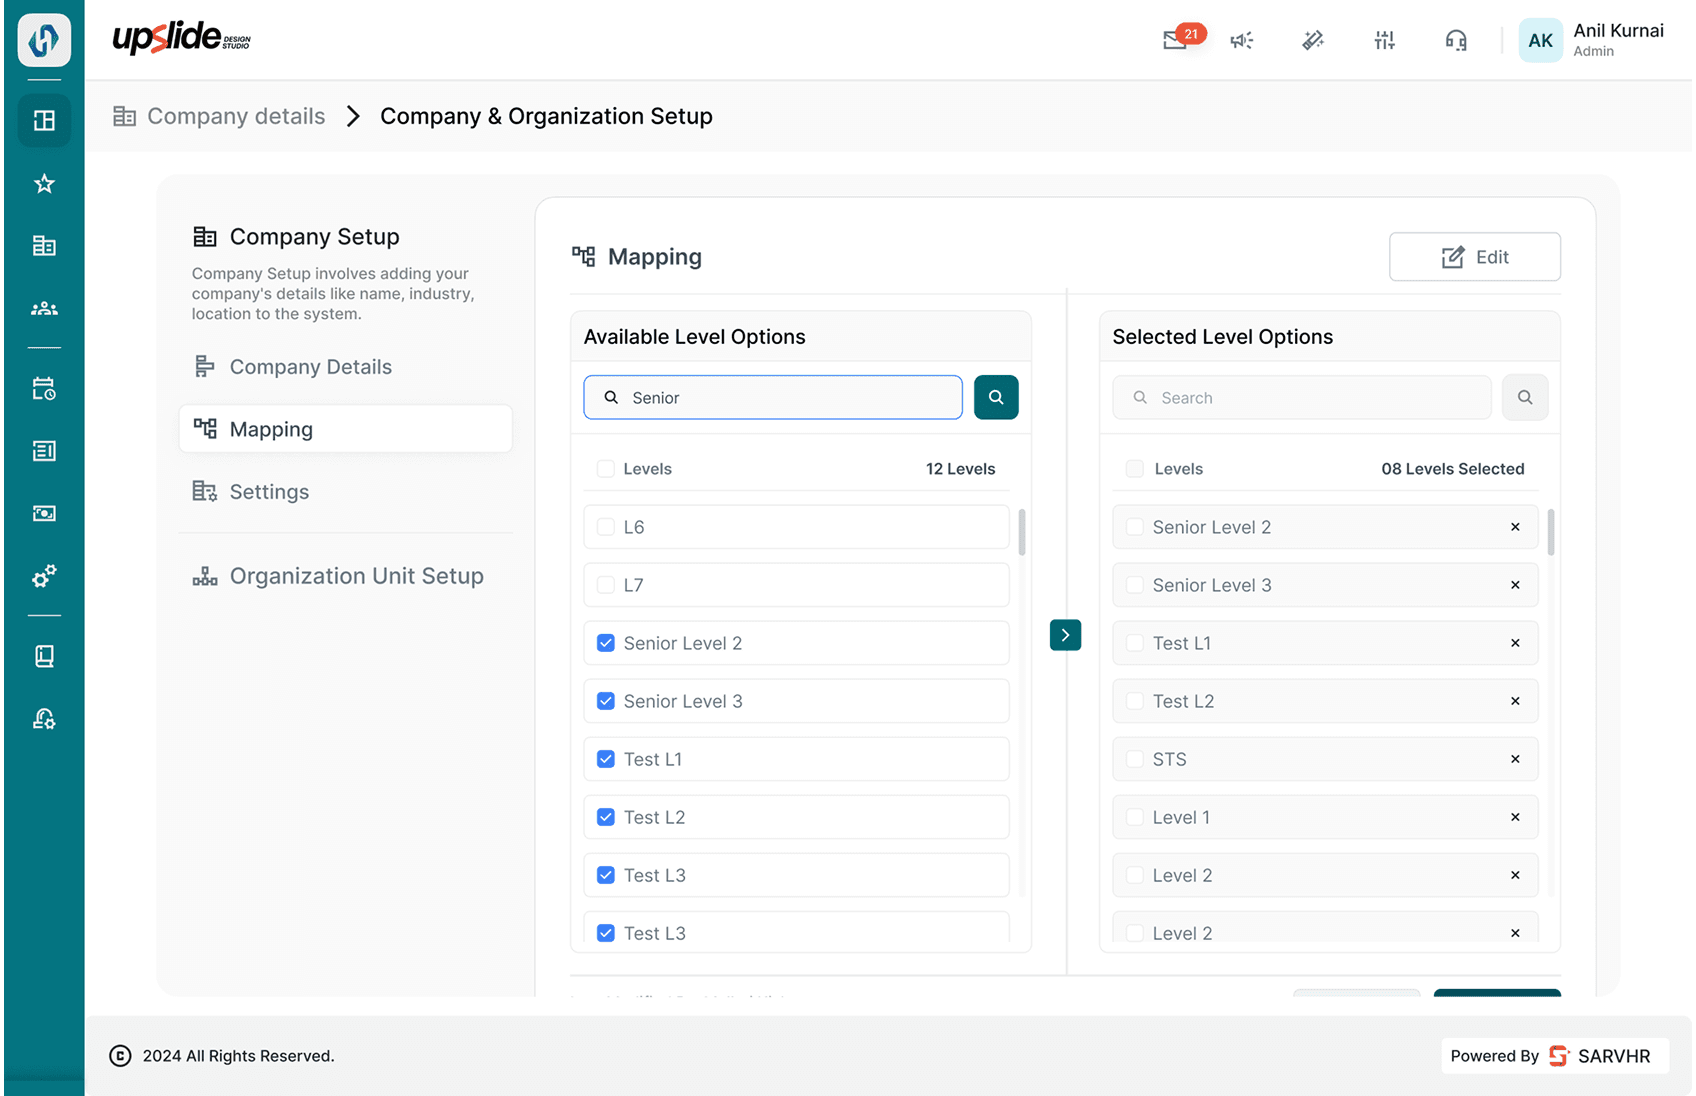Go back to Company details breadcrumb
This screenshot has height=1096, width=1696.
(235, 116)
